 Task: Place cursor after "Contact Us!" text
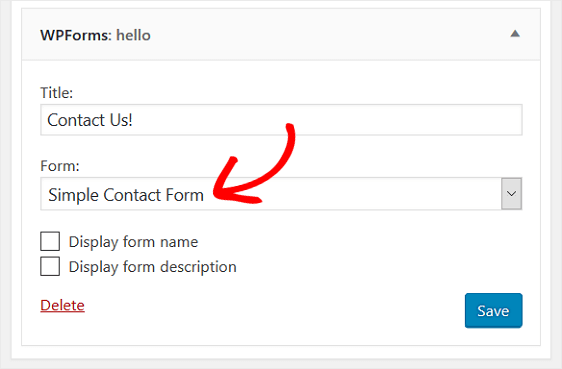coord(134,120)
